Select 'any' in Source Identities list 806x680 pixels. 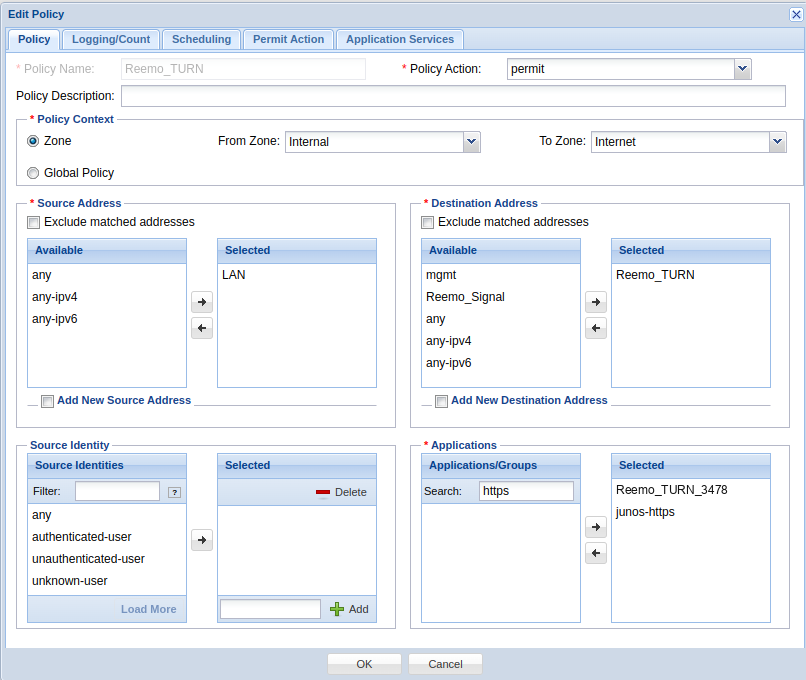click(x=107, y=515)
